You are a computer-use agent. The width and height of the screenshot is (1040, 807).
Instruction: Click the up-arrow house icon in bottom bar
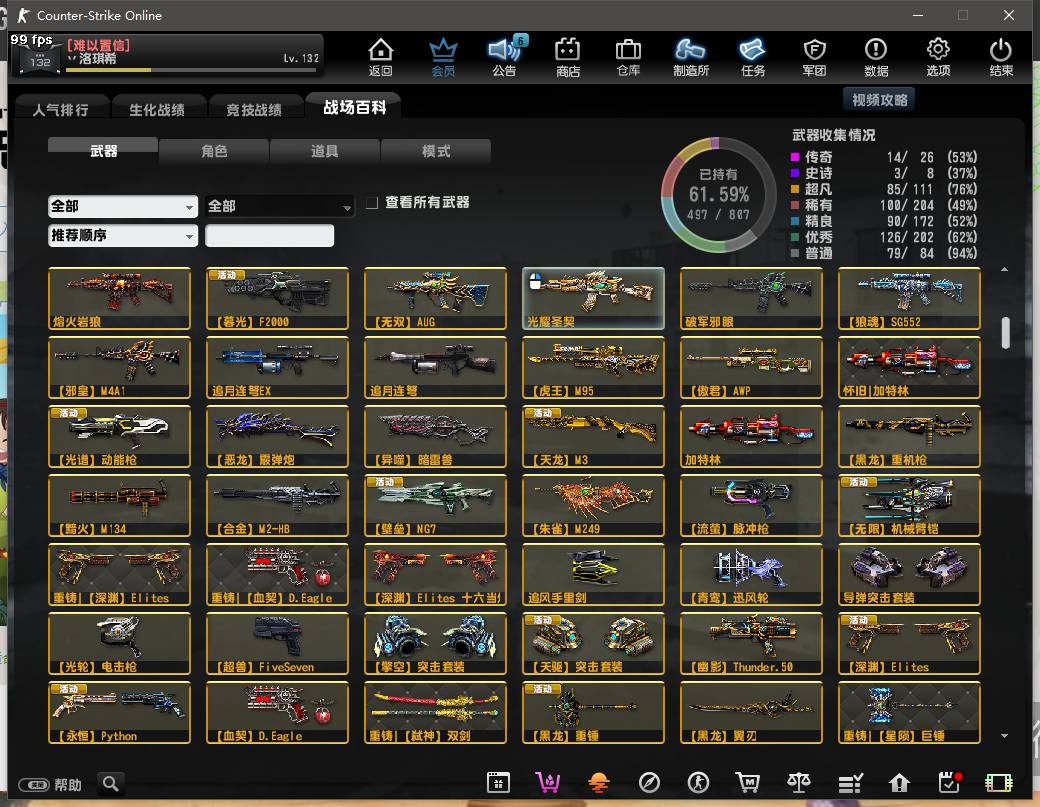[x=899, y=783]
